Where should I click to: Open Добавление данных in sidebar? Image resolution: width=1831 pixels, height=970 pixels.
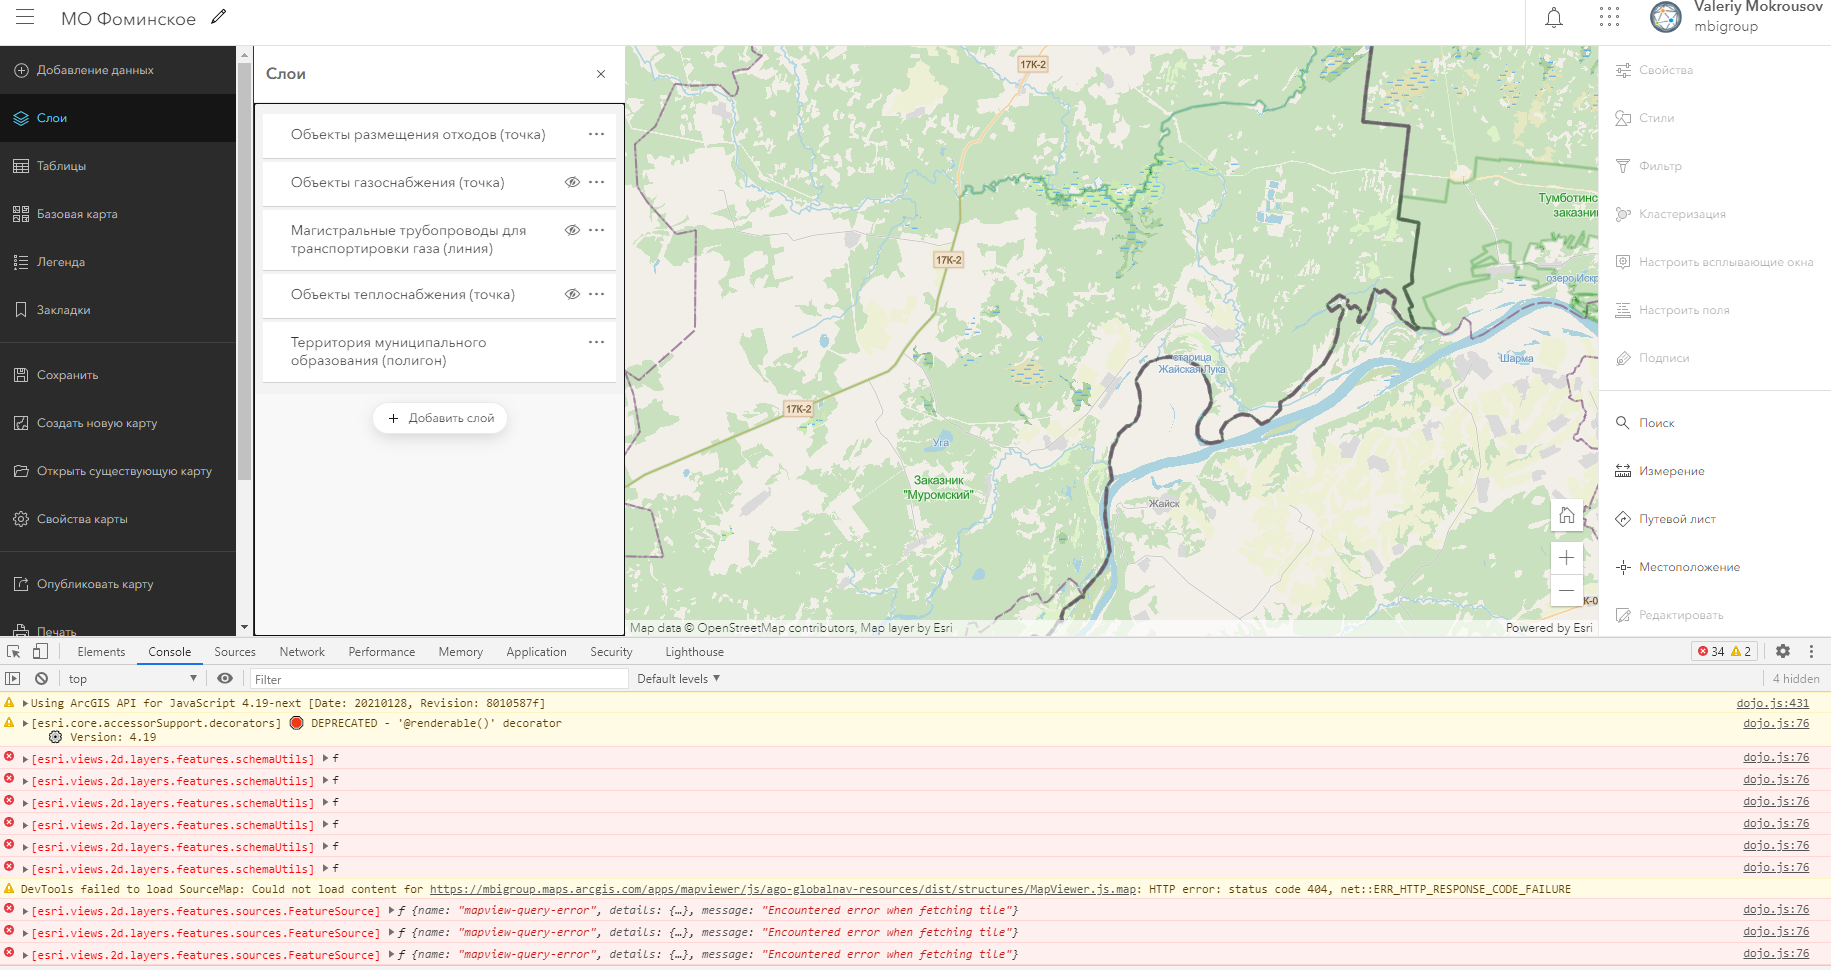click(x=118, y=70)
